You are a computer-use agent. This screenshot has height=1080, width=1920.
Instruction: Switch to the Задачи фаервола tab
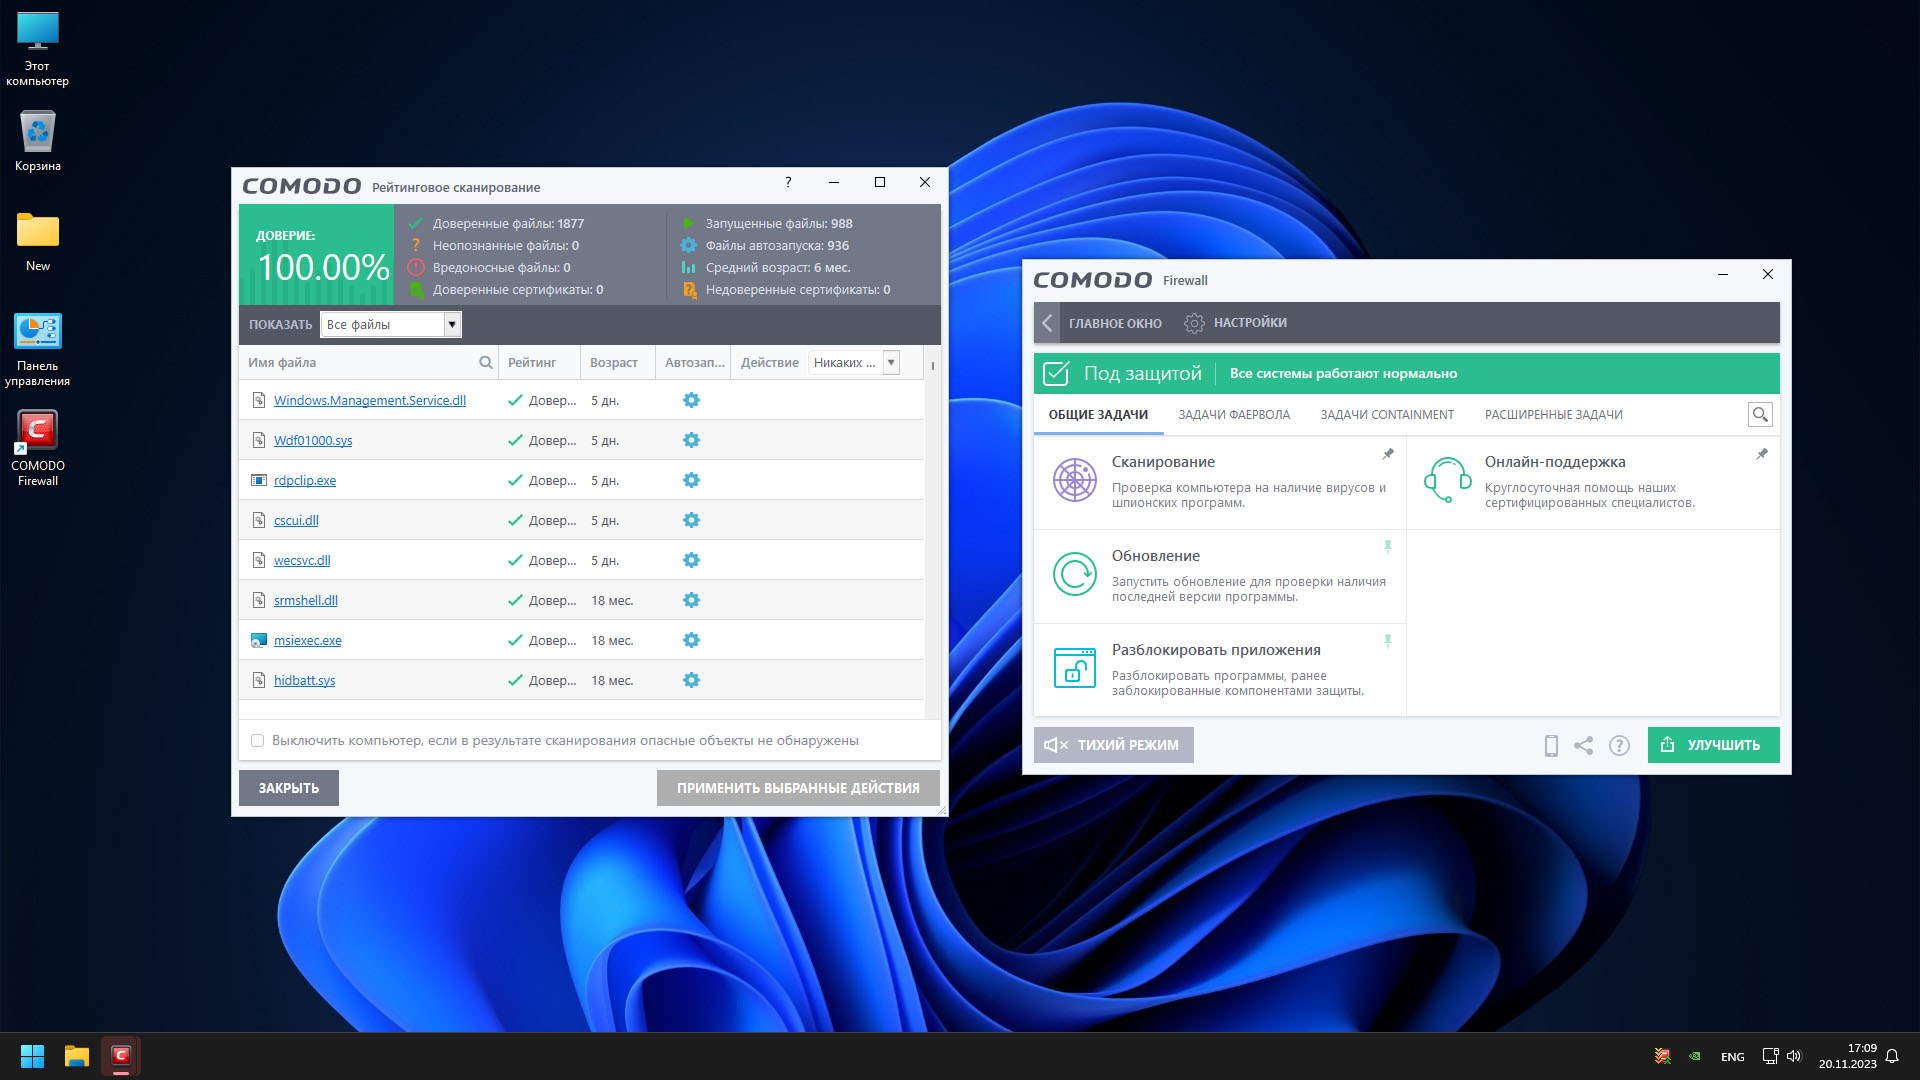(x=1233, y=414)
